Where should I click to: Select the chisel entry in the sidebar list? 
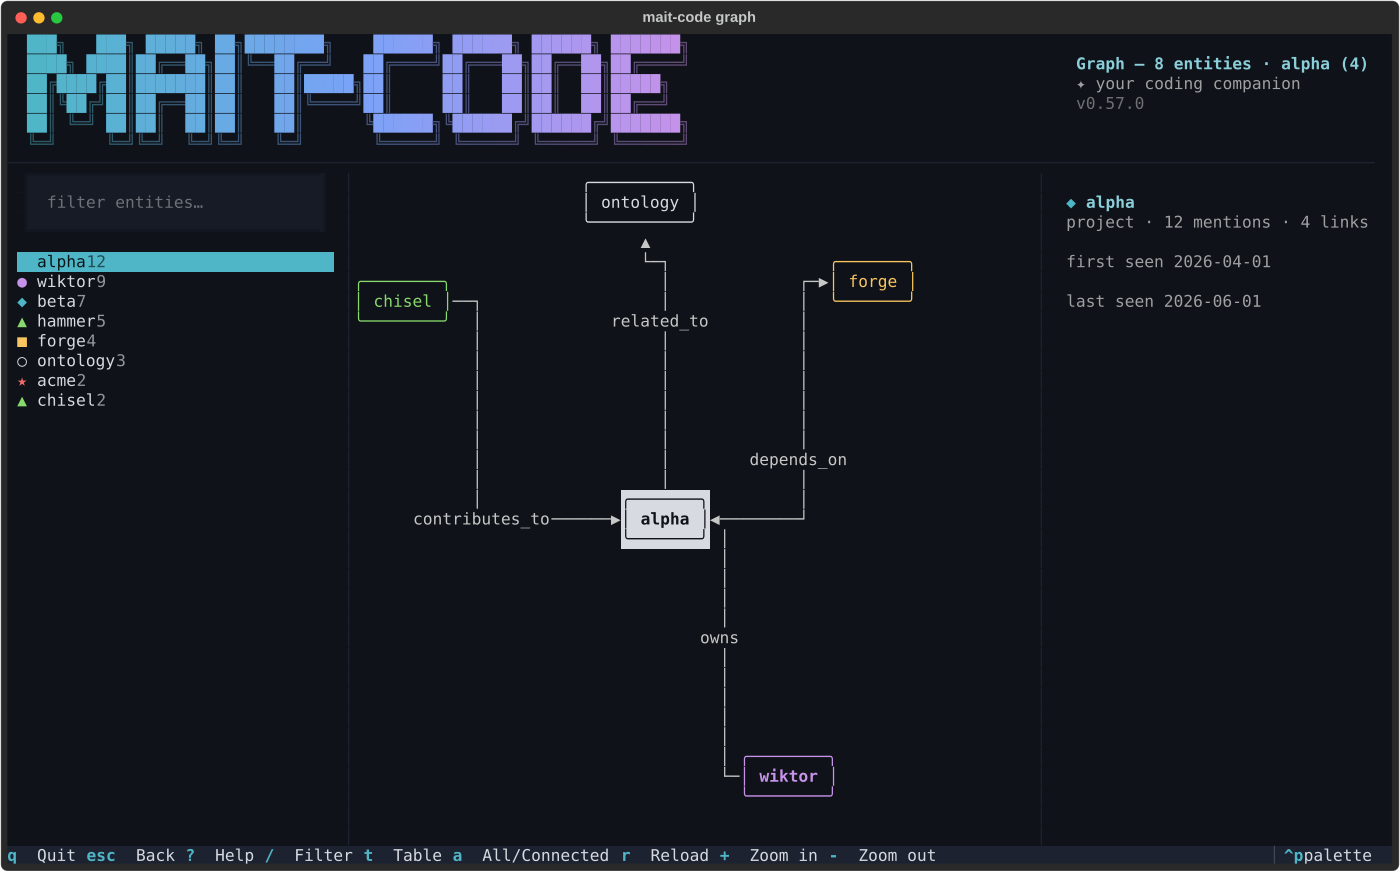click(175, 401)
